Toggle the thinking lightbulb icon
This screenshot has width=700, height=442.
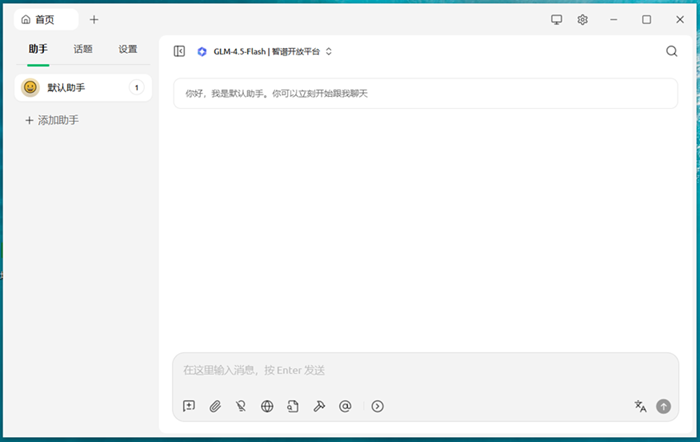point(241,406)
